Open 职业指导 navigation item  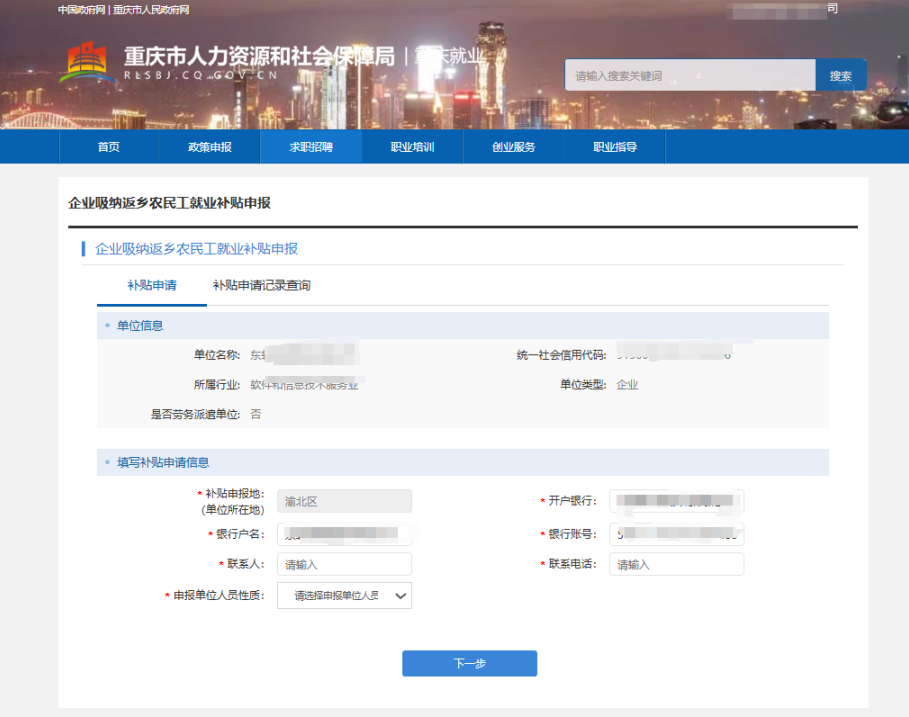[x=615, y=147]
